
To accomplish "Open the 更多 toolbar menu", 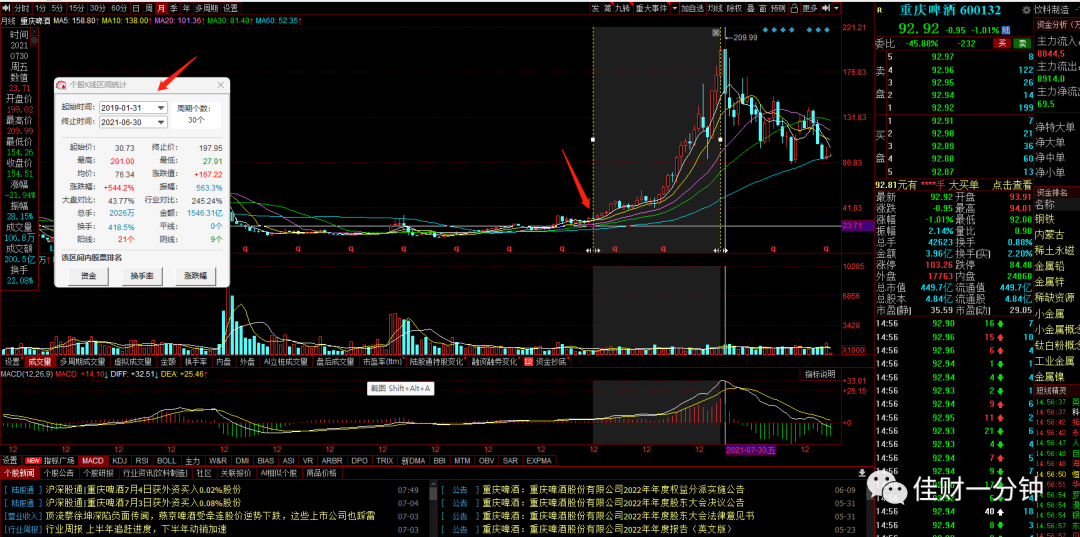I will [809, 8].
